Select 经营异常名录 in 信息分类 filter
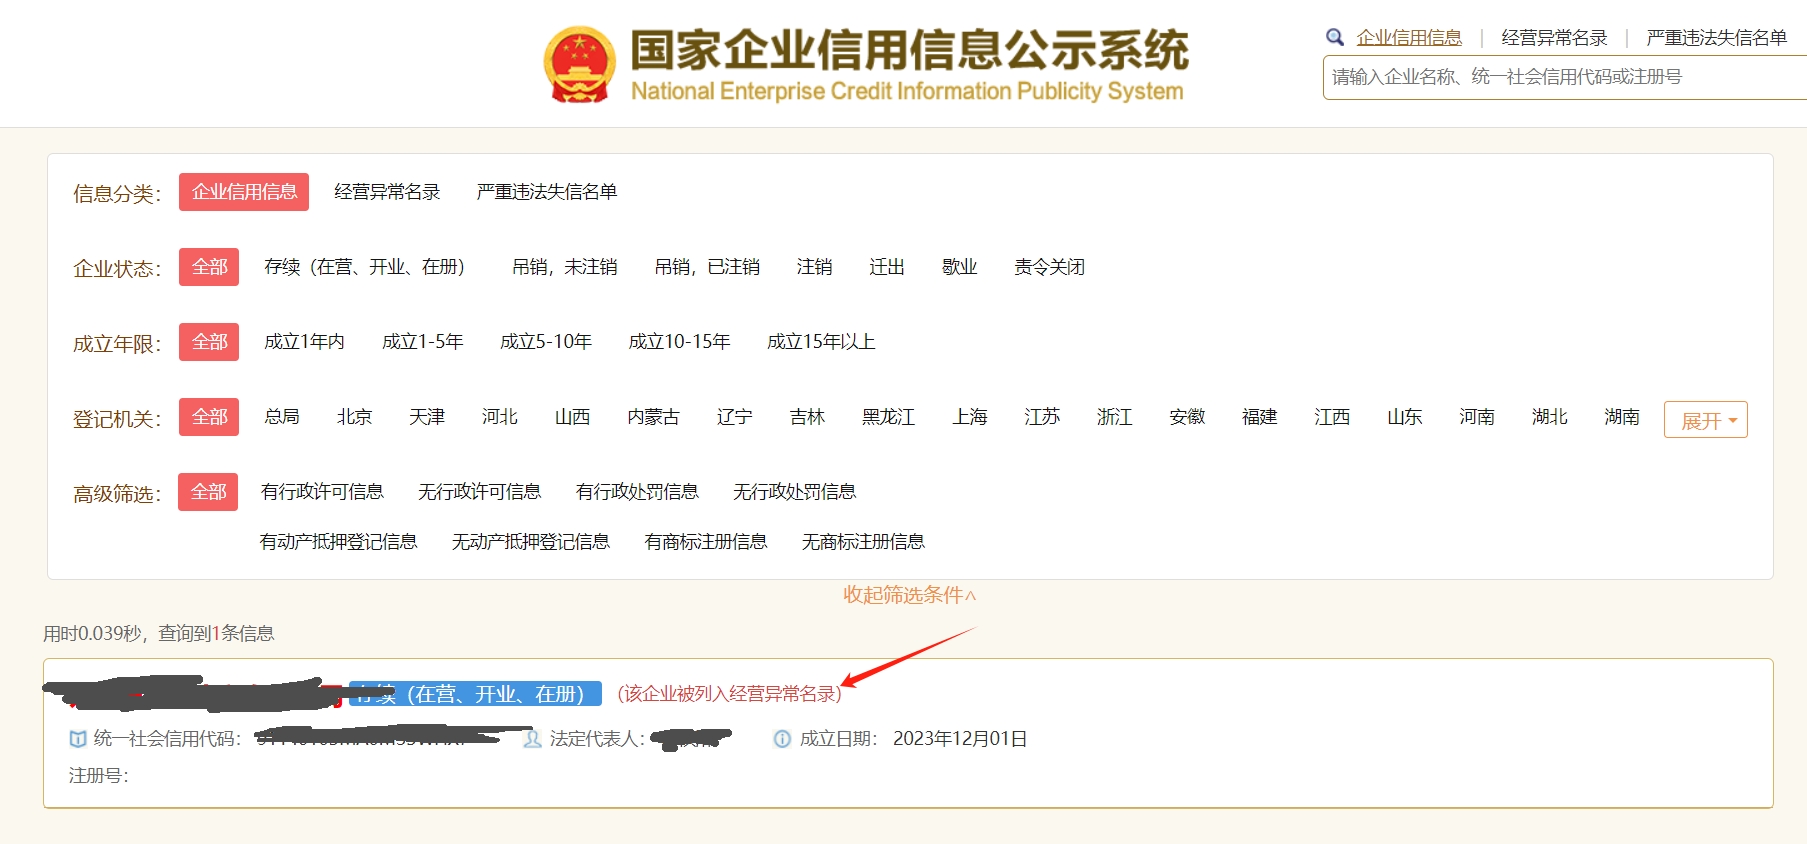This screenshot has height=844, width=1807. [x=387, y=192]
